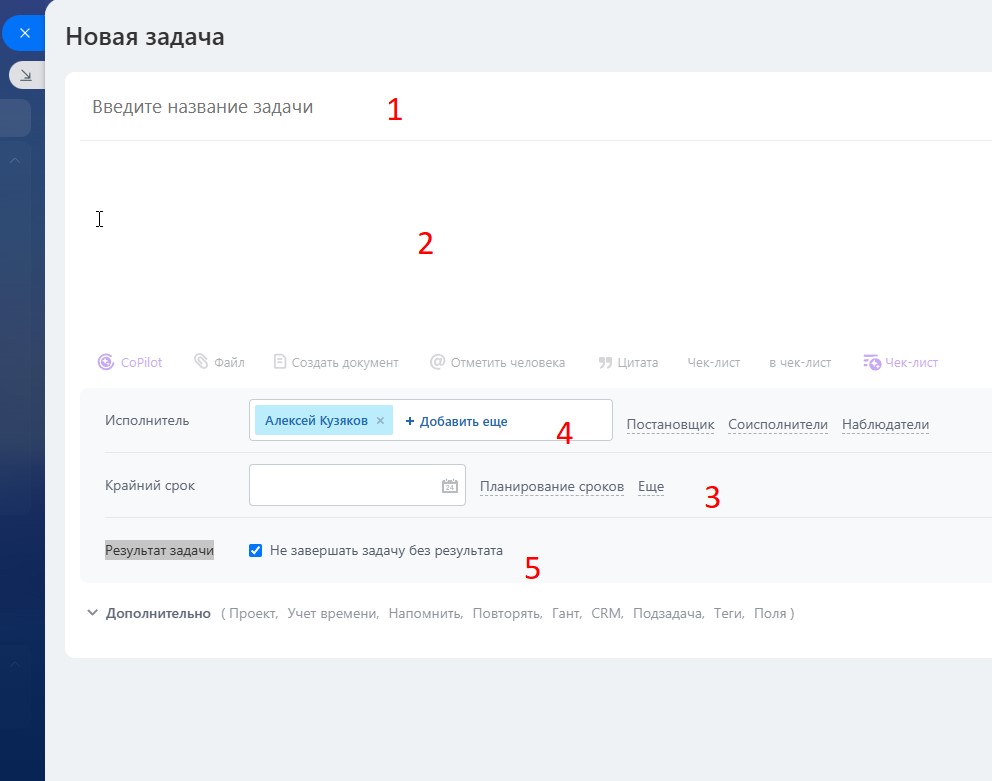992x781 pixels.
Task: Click the Исполнитель label
Action: tap(147, 420)
